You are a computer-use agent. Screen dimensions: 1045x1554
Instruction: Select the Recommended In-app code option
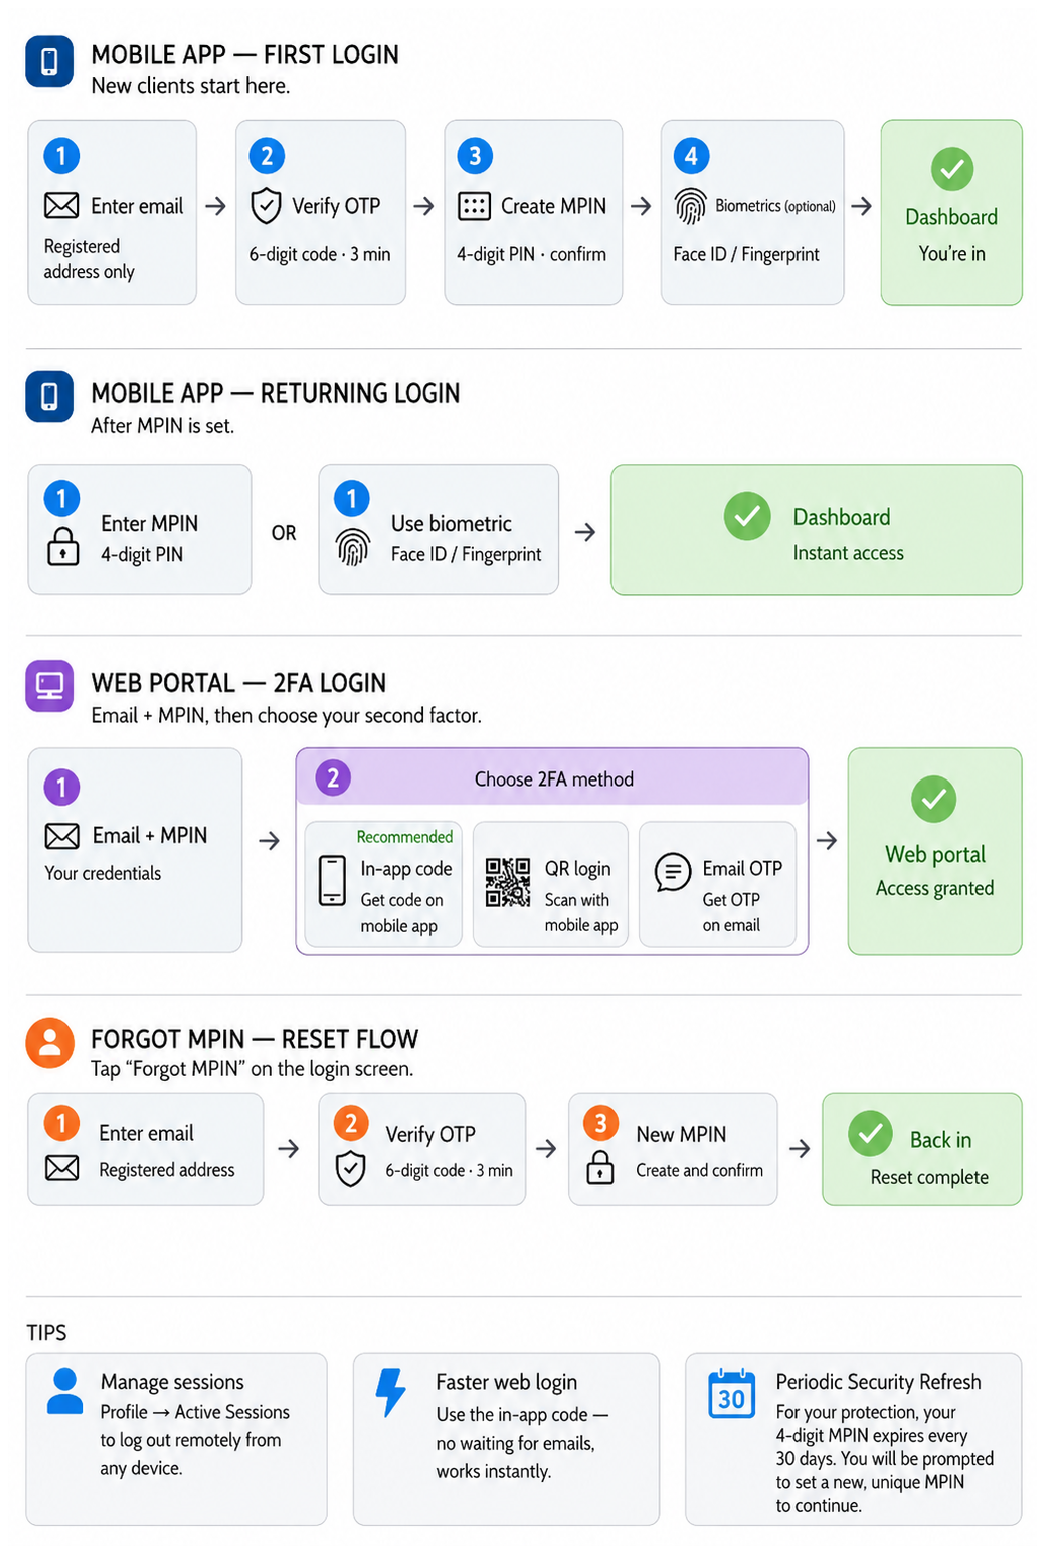pos(384,884)
